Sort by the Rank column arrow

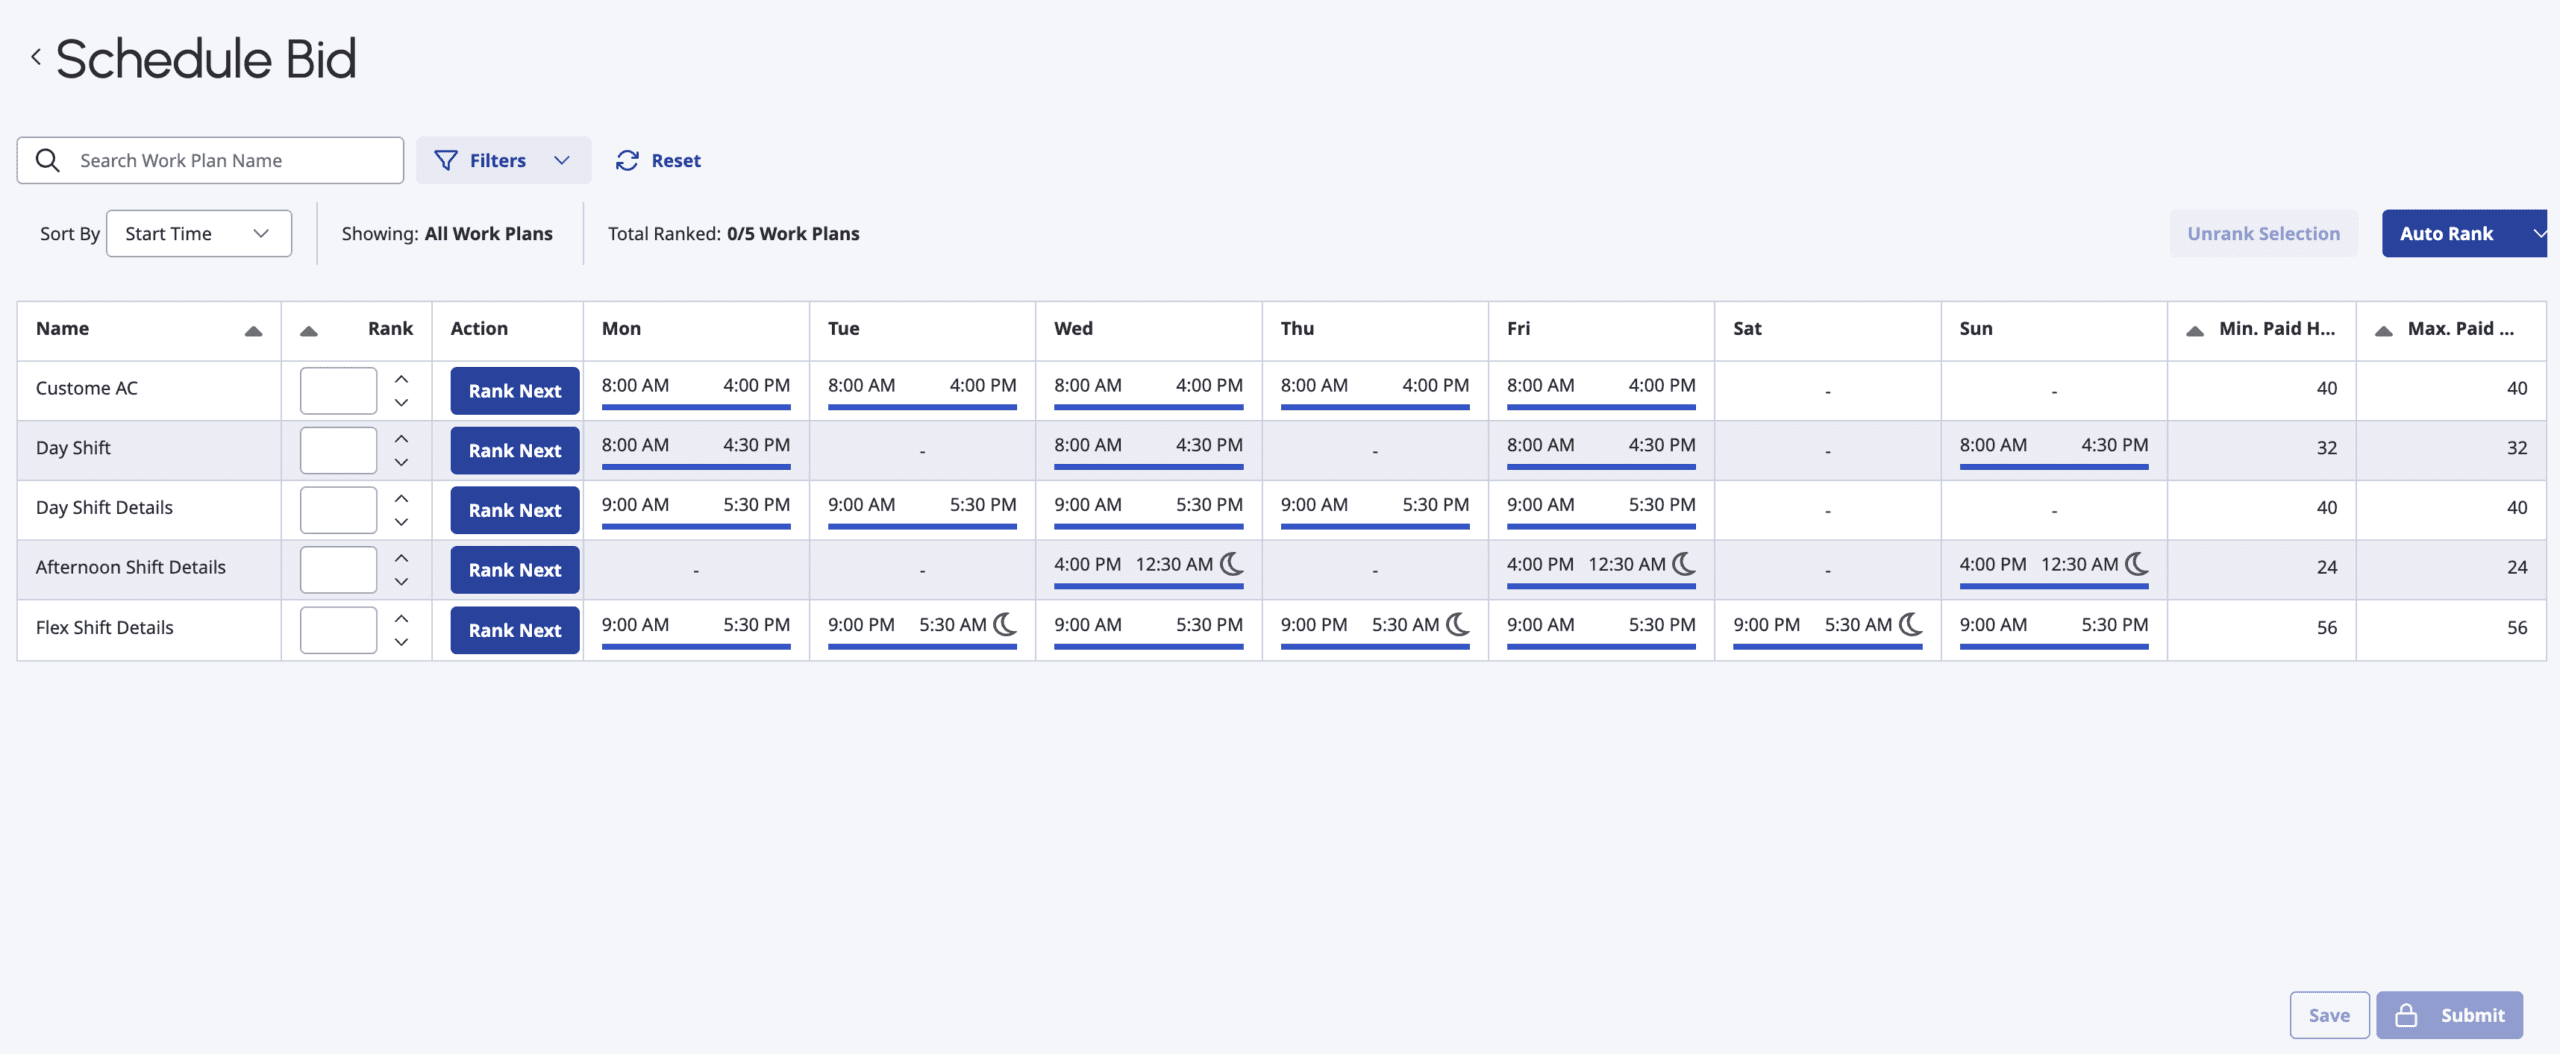309,331
